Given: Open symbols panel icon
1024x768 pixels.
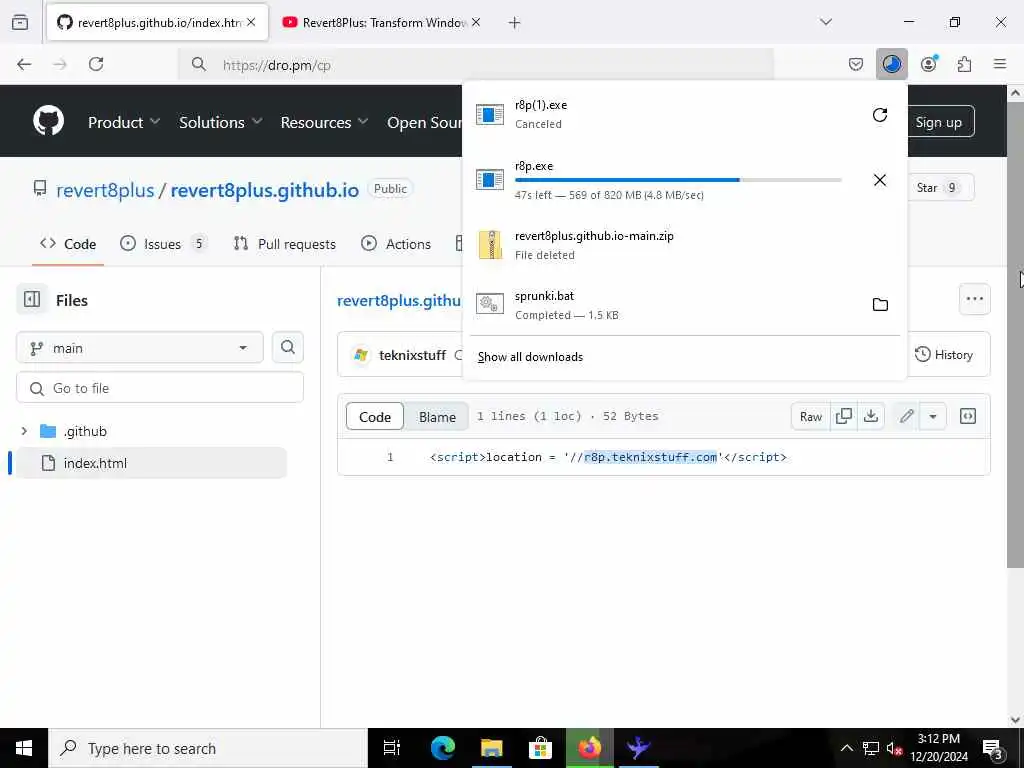Looking at the screenshot, I should click(x=968, y=417).
